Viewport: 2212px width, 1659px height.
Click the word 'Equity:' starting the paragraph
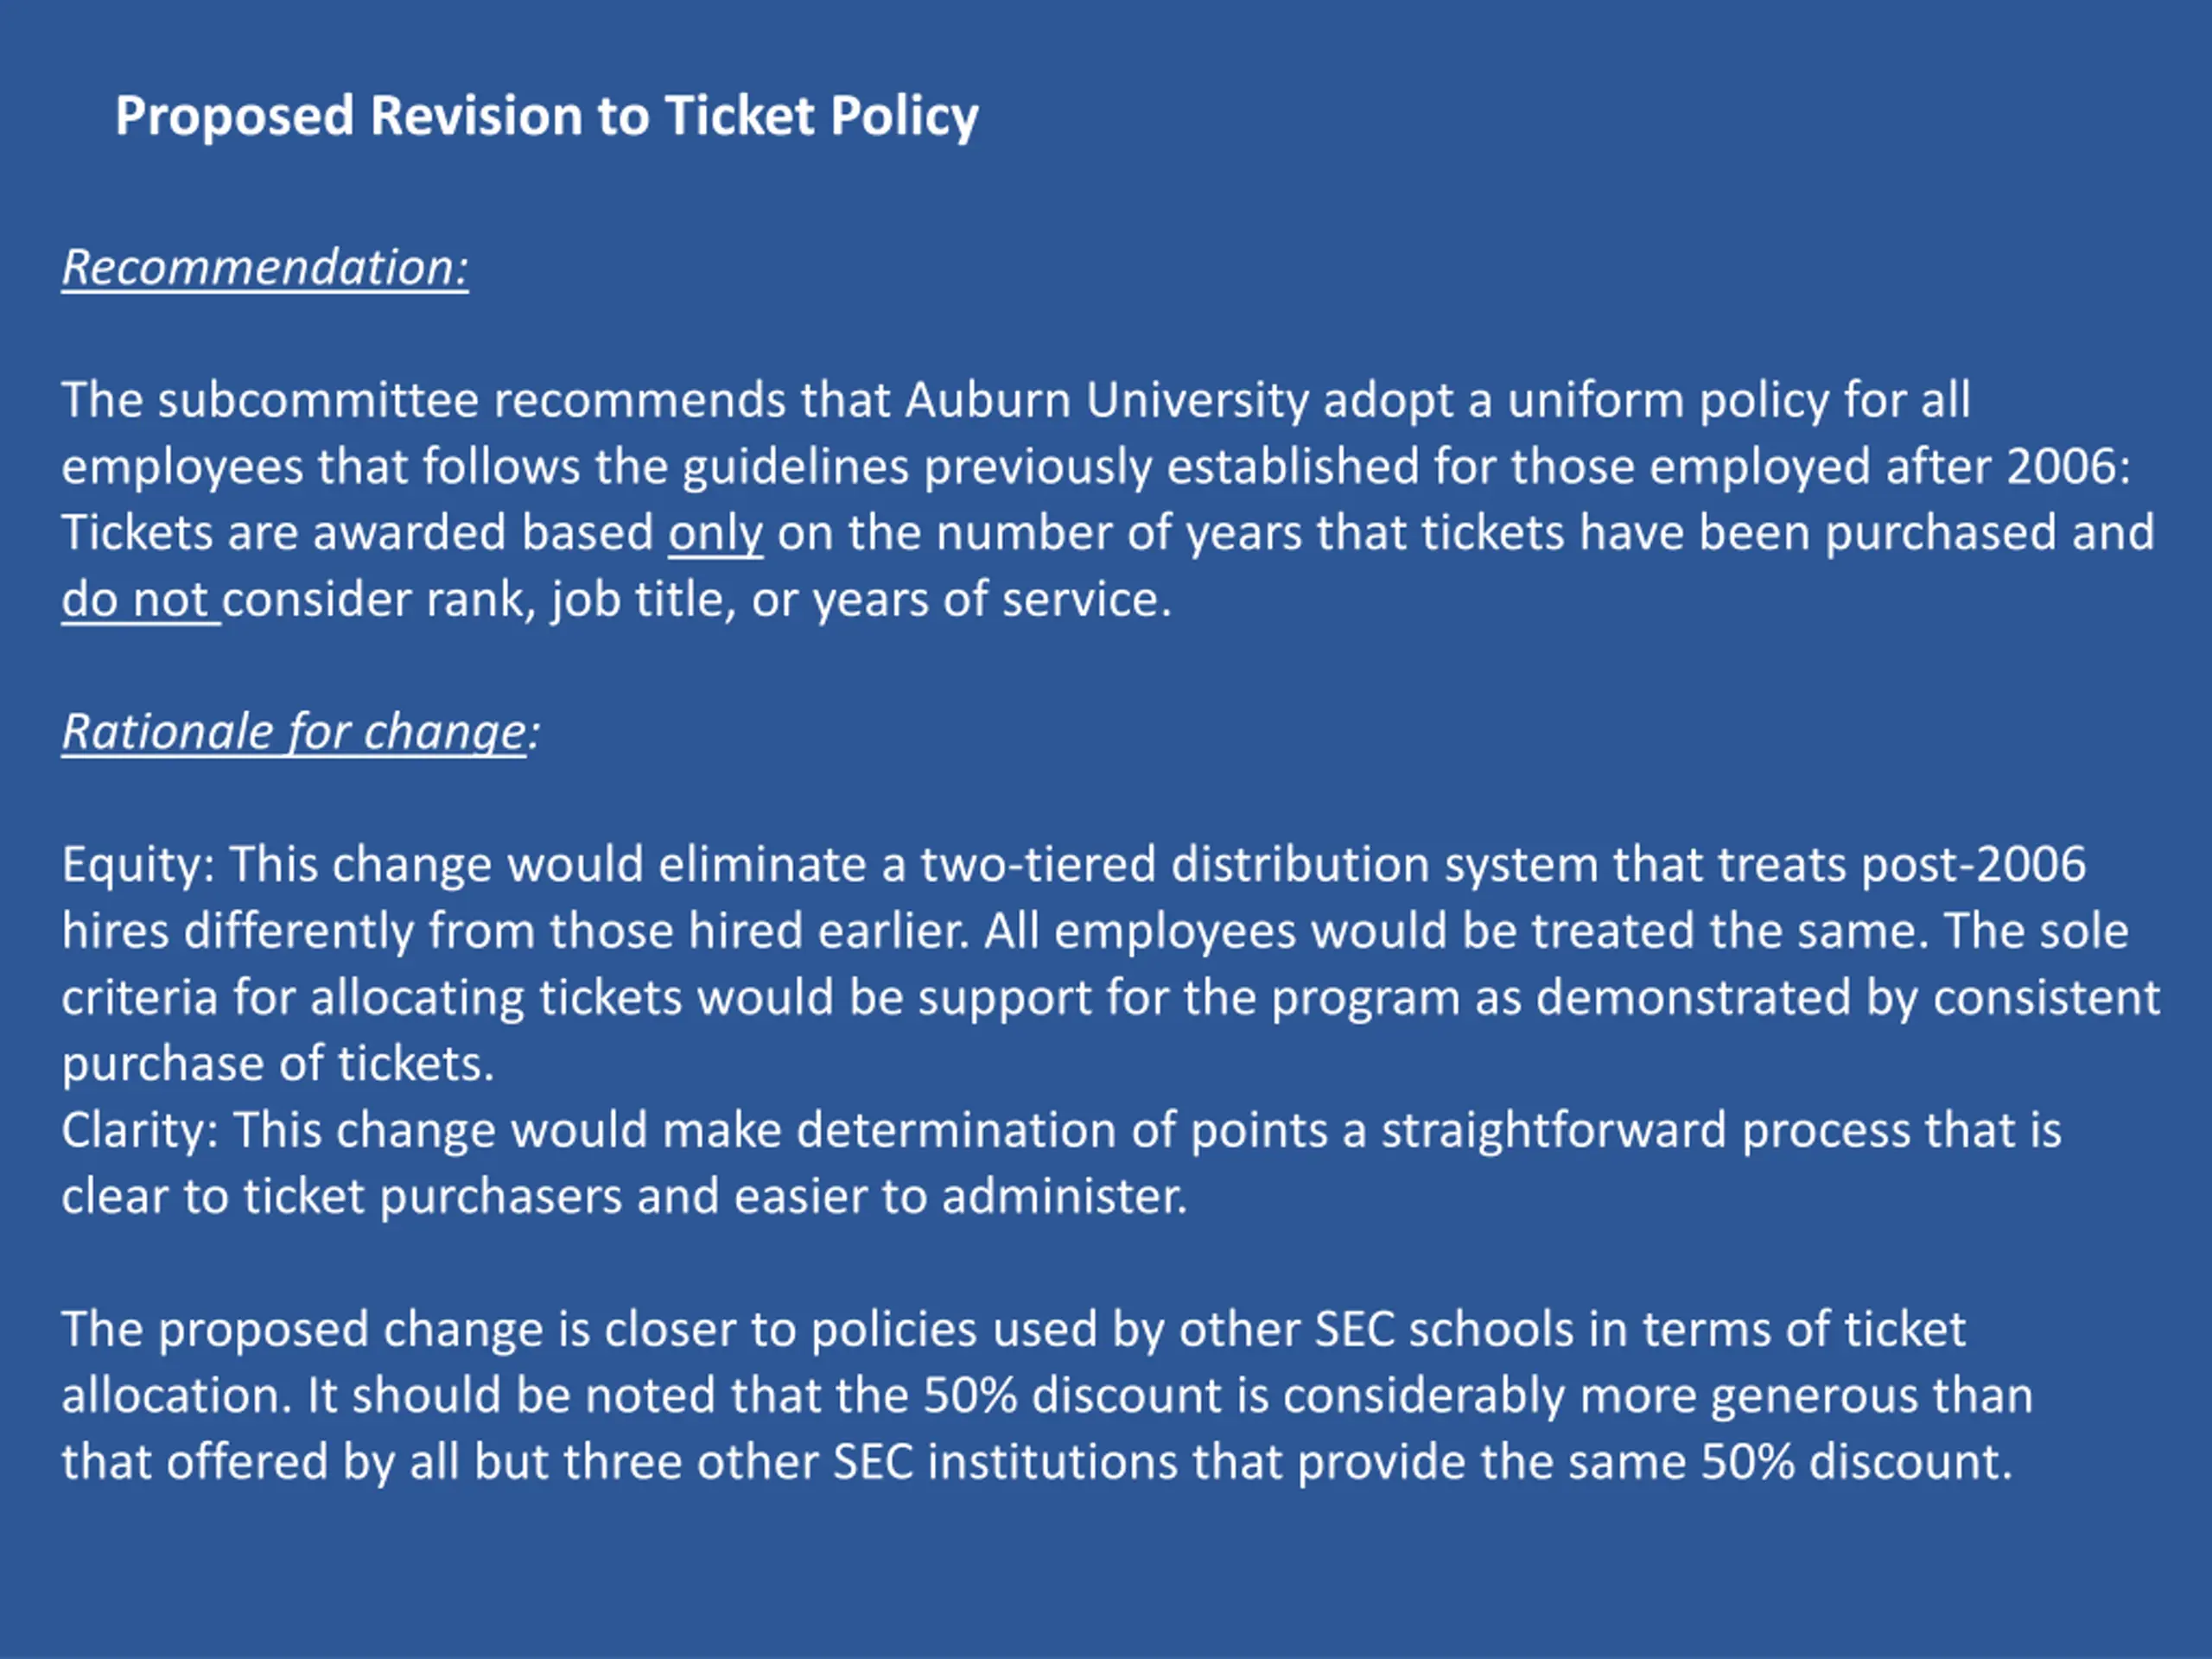pyautogui.click(x=138, y=865)
